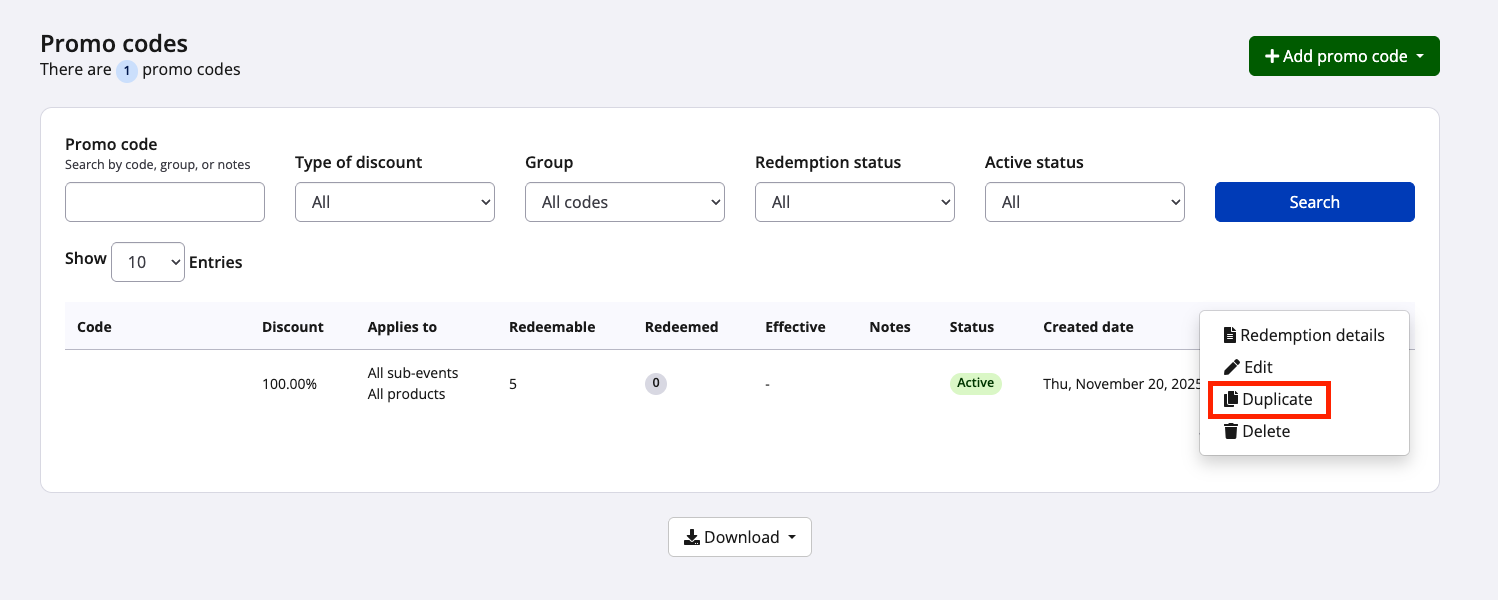This screenshot has width=1498, height=600.
Task: Click the redeemed count badge 0
Action: click(656, 384)
